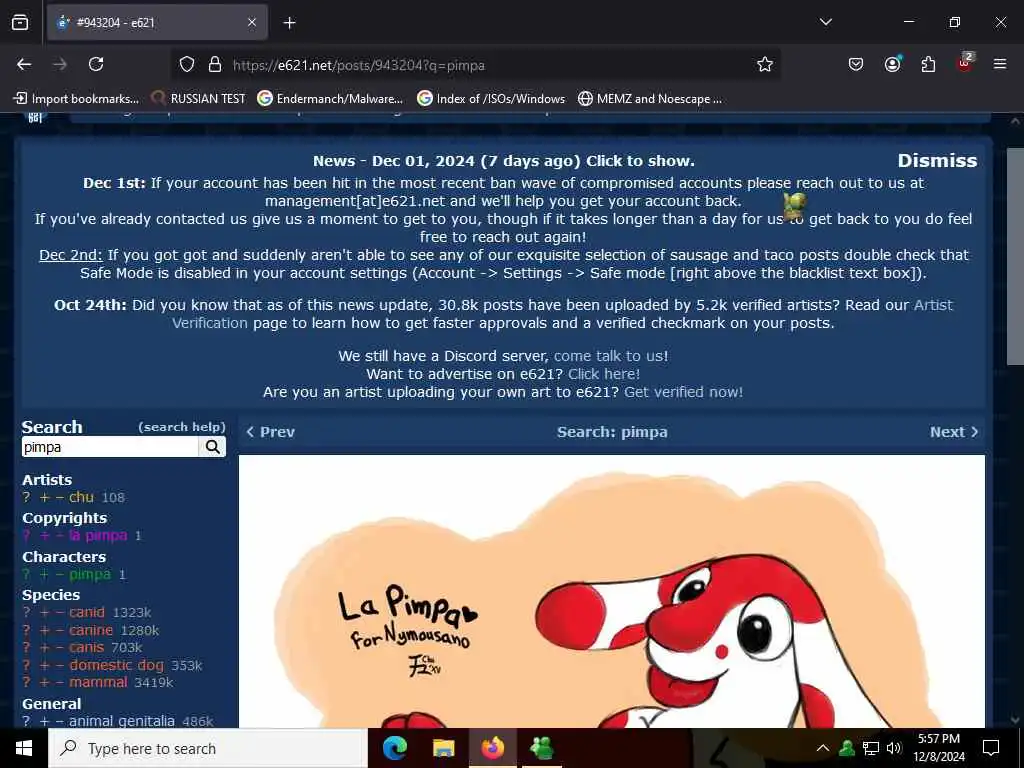Open the canis species tag

click(x=86, y=647)
